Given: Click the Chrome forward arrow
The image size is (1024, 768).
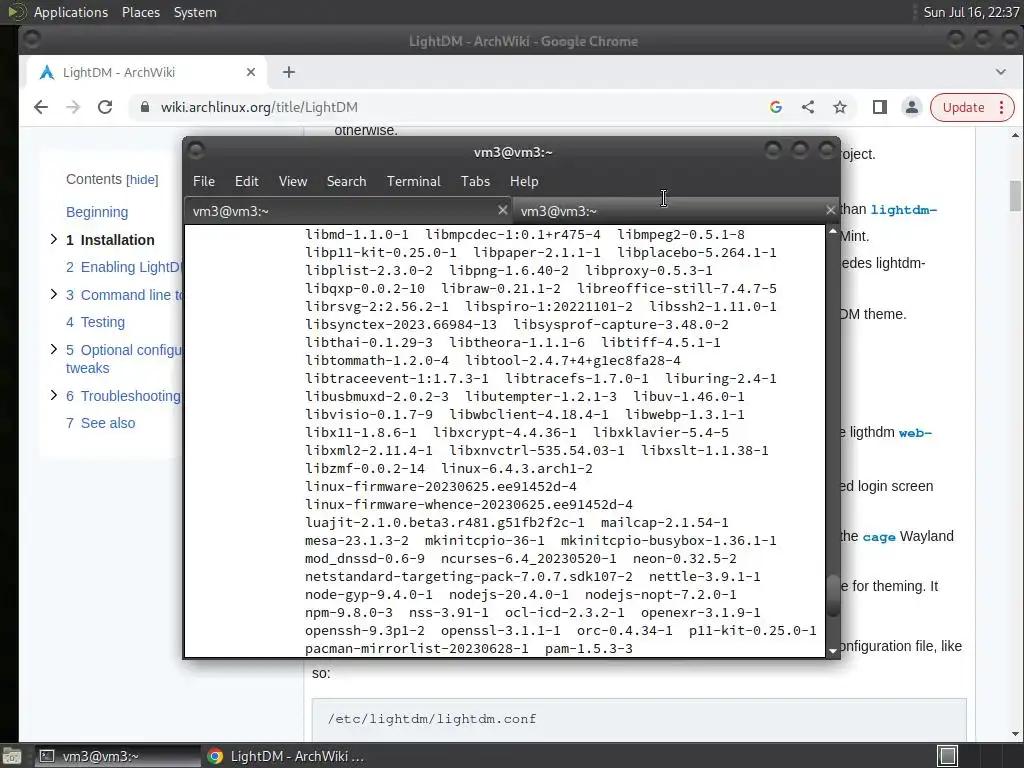Looking at the screenshot, I should pyautogui.click(x=72, y=107).
